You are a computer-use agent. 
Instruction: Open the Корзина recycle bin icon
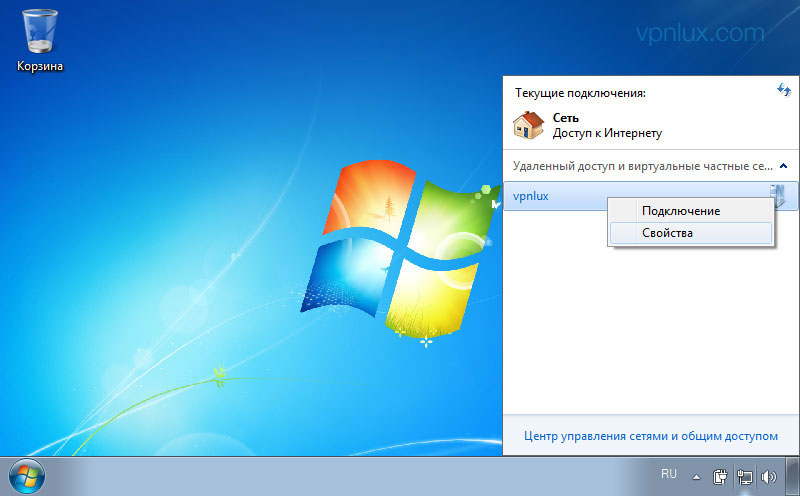40,41
